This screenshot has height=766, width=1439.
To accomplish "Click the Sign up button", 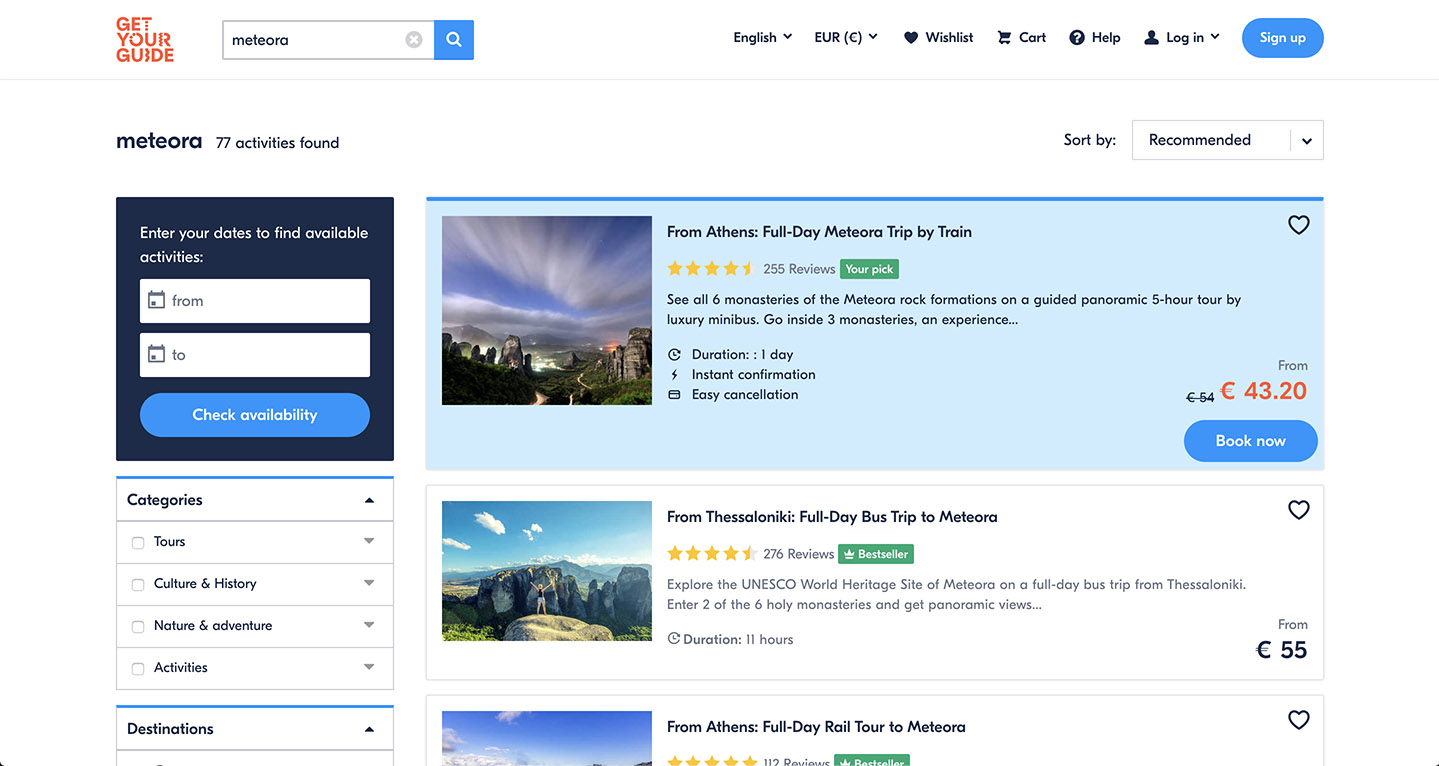I will click(x=1282, y=38).
